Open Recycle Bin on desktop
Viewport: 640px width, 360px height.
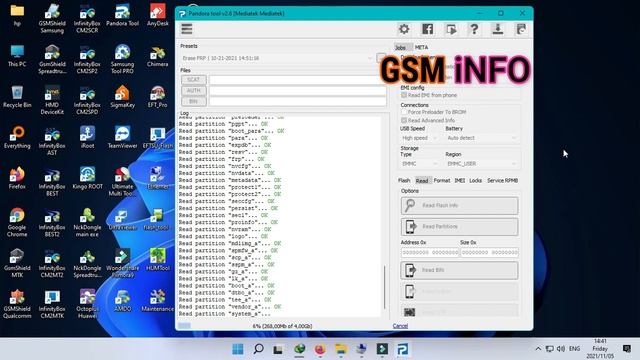click(x=17, y=97)
